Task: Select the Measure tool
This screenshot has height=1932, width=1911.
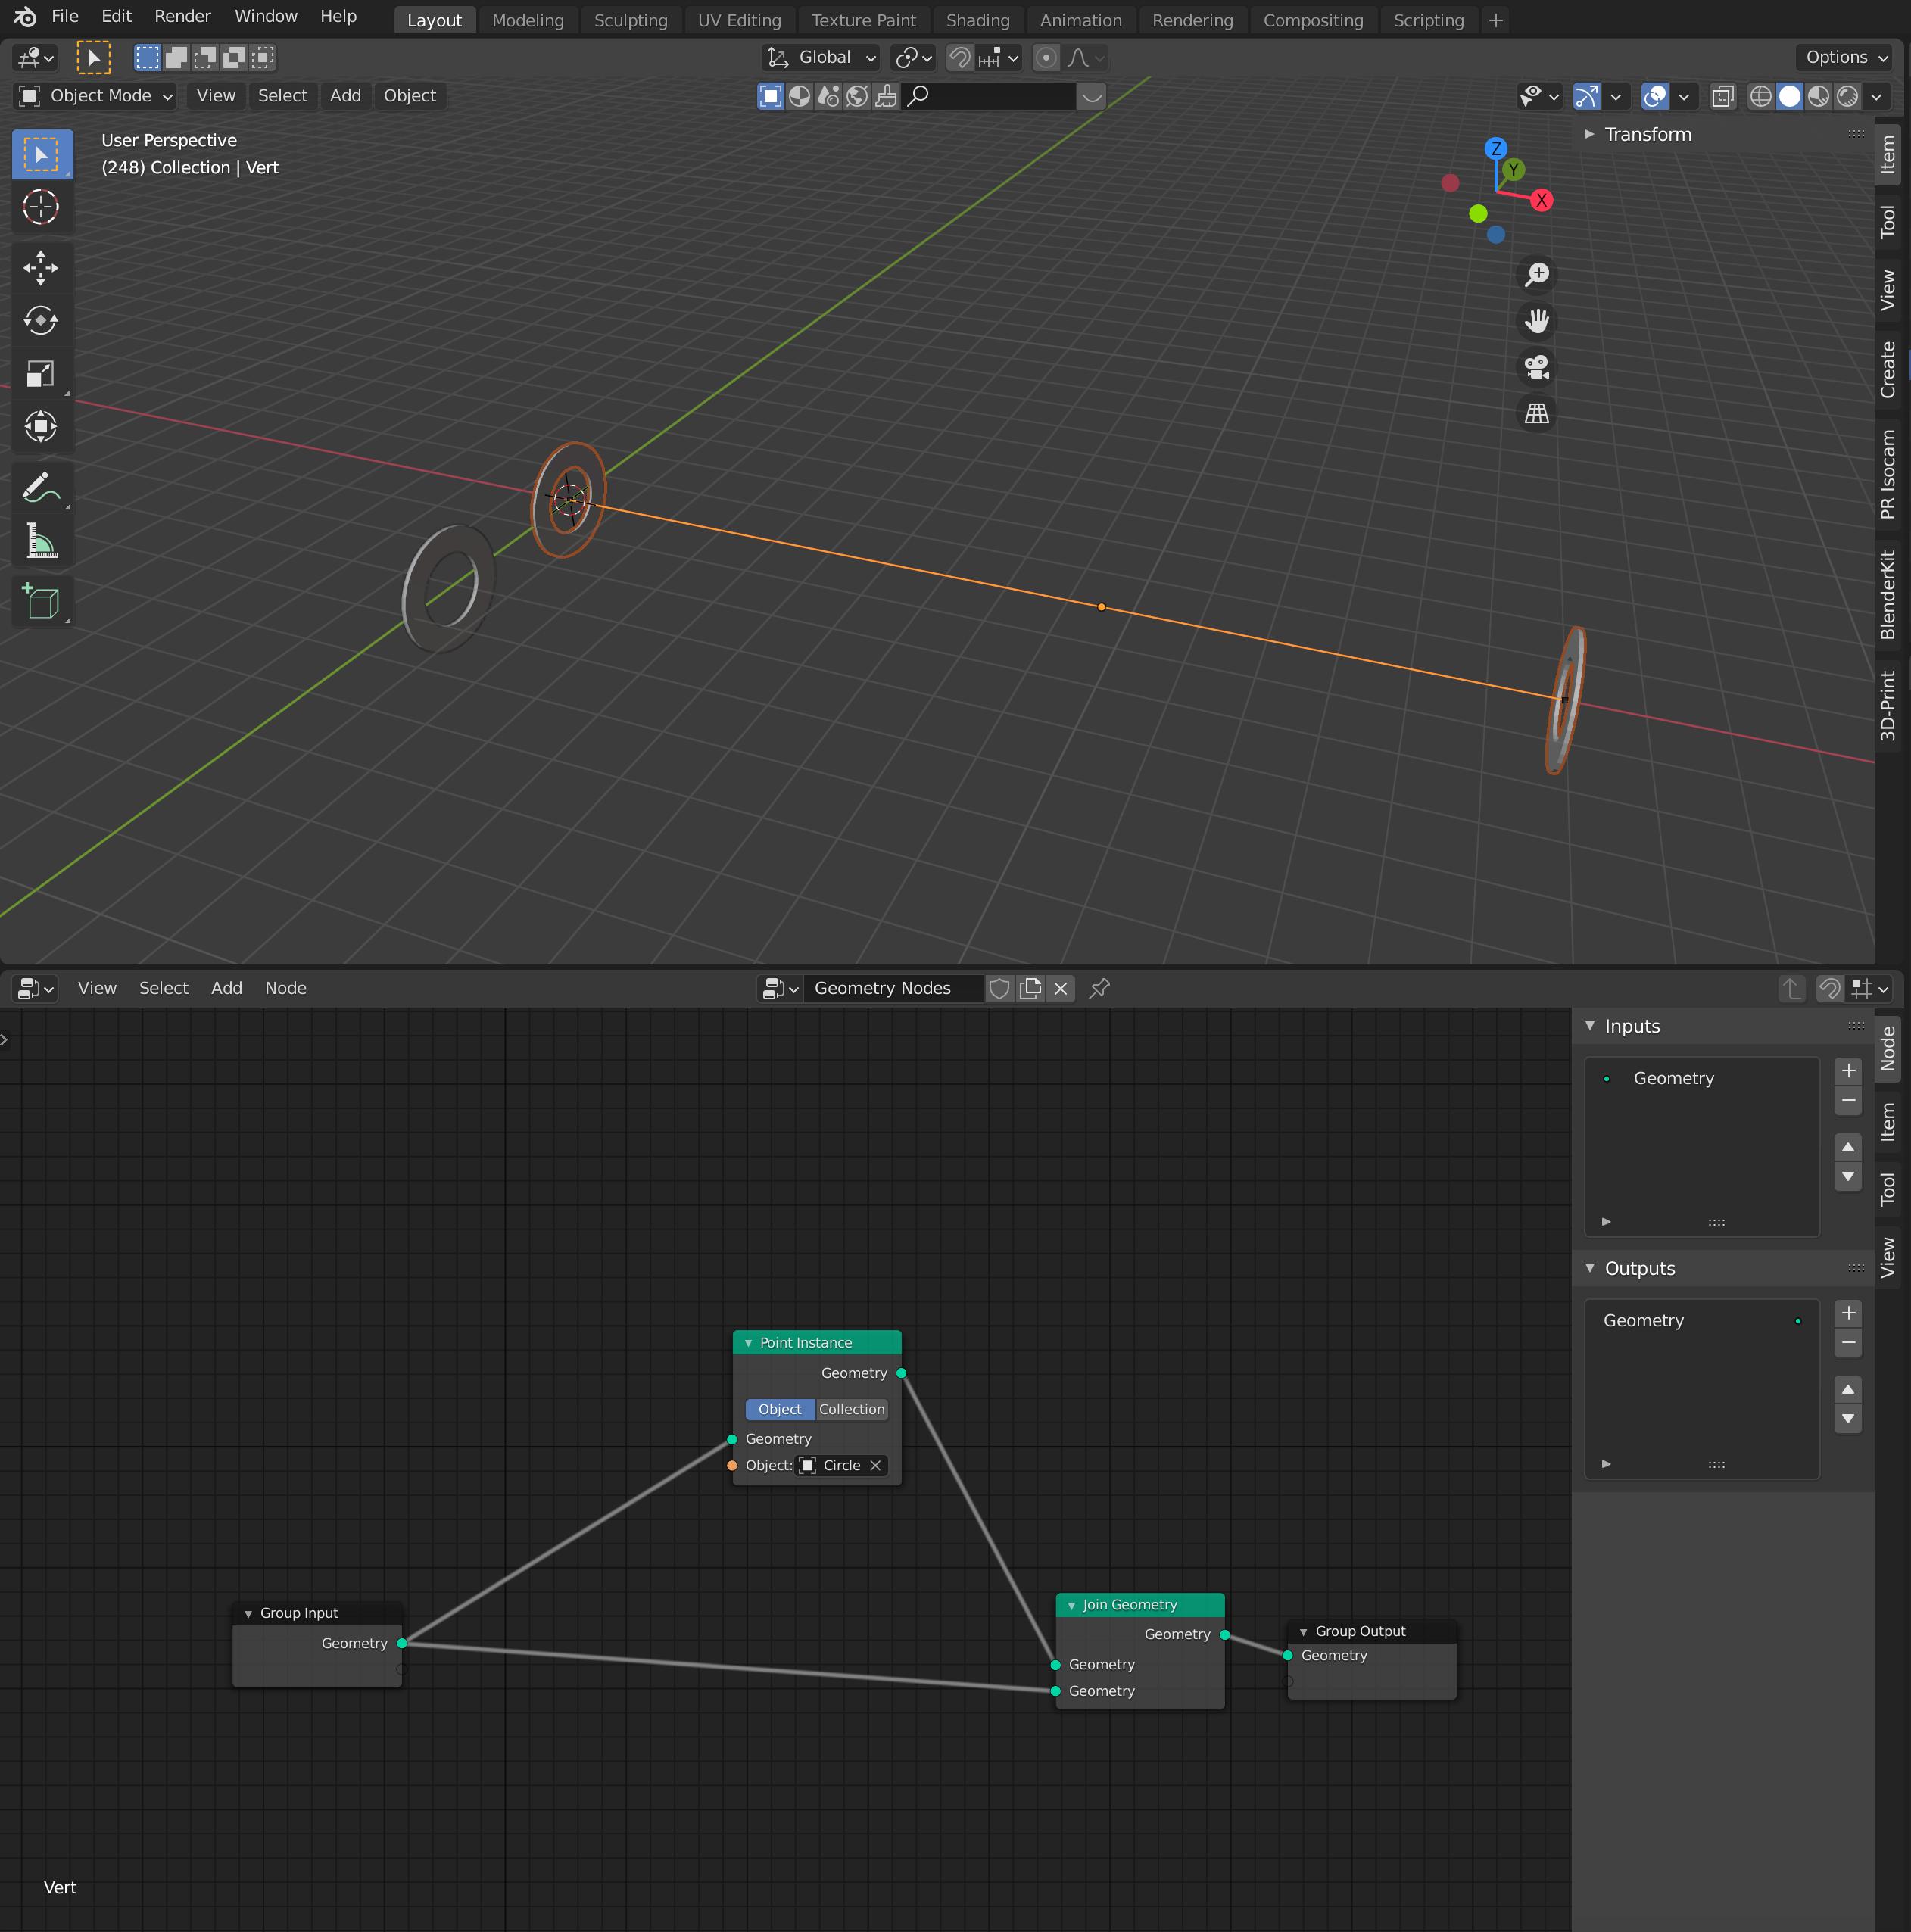Action: (41, 541)
